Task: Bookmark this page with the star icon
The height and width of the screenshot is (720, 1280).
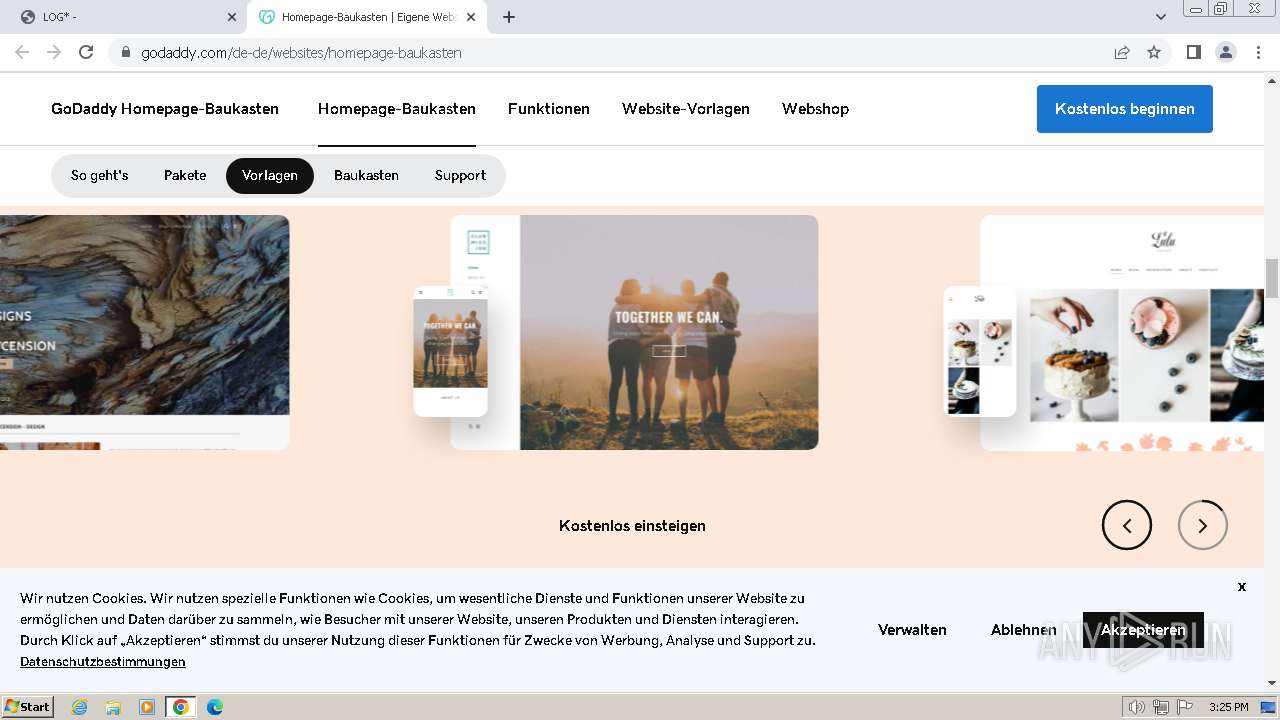Action: (1154, 52)
